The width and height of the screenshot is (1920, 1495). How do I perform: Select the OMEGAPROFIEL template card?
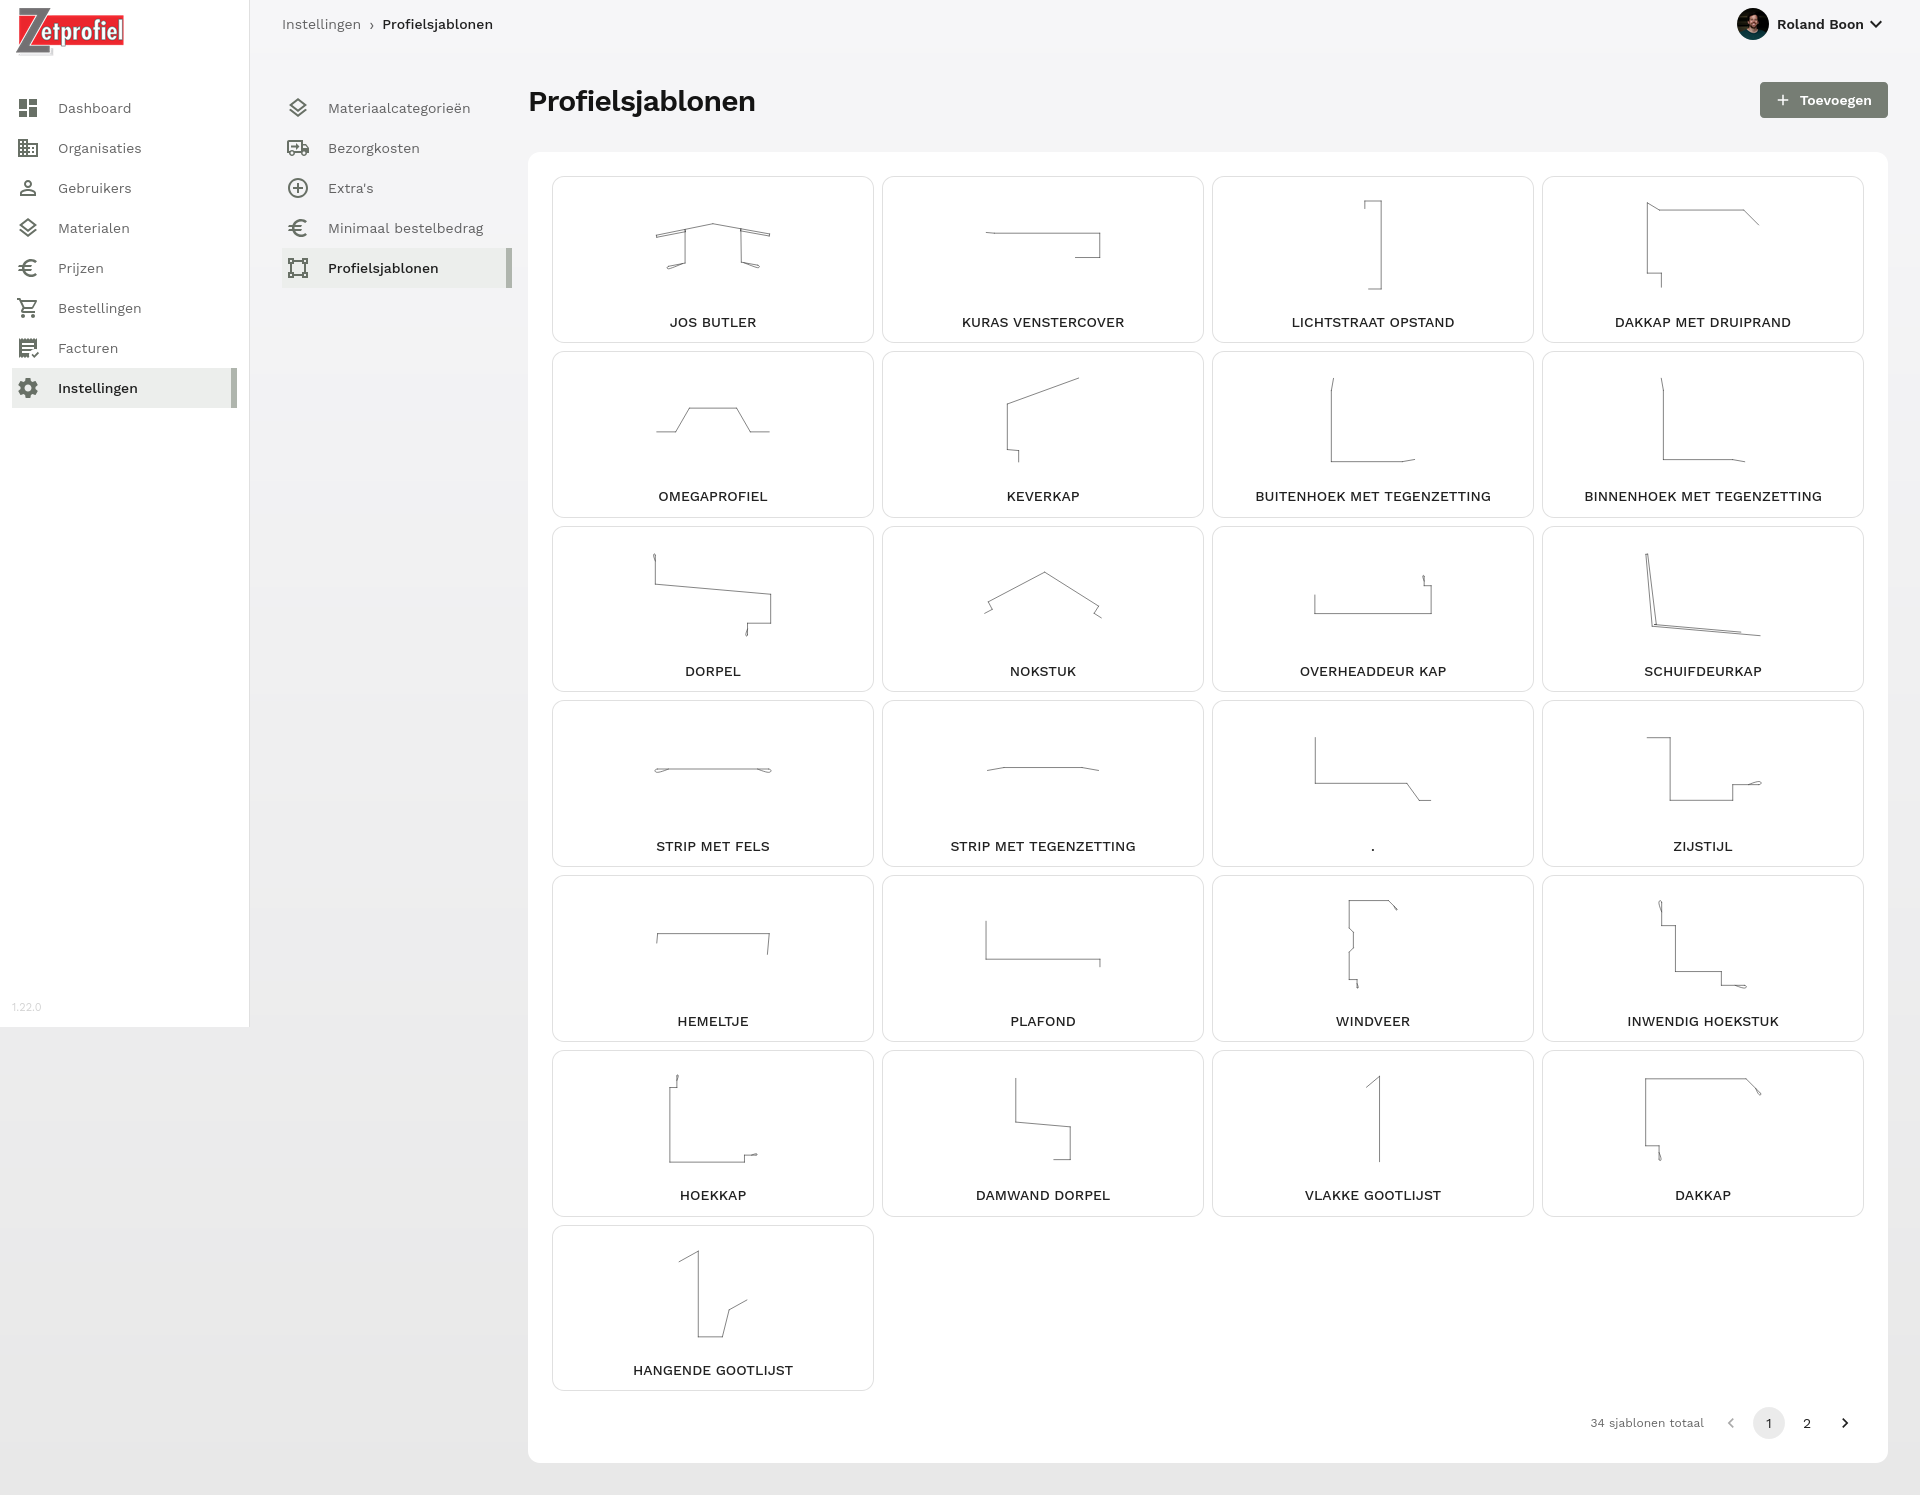coord(713,434)
